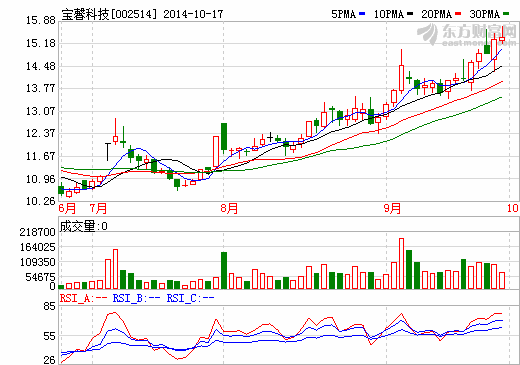
Task: Click the blue 5PMA legend swatch
Action: (362, 14)
